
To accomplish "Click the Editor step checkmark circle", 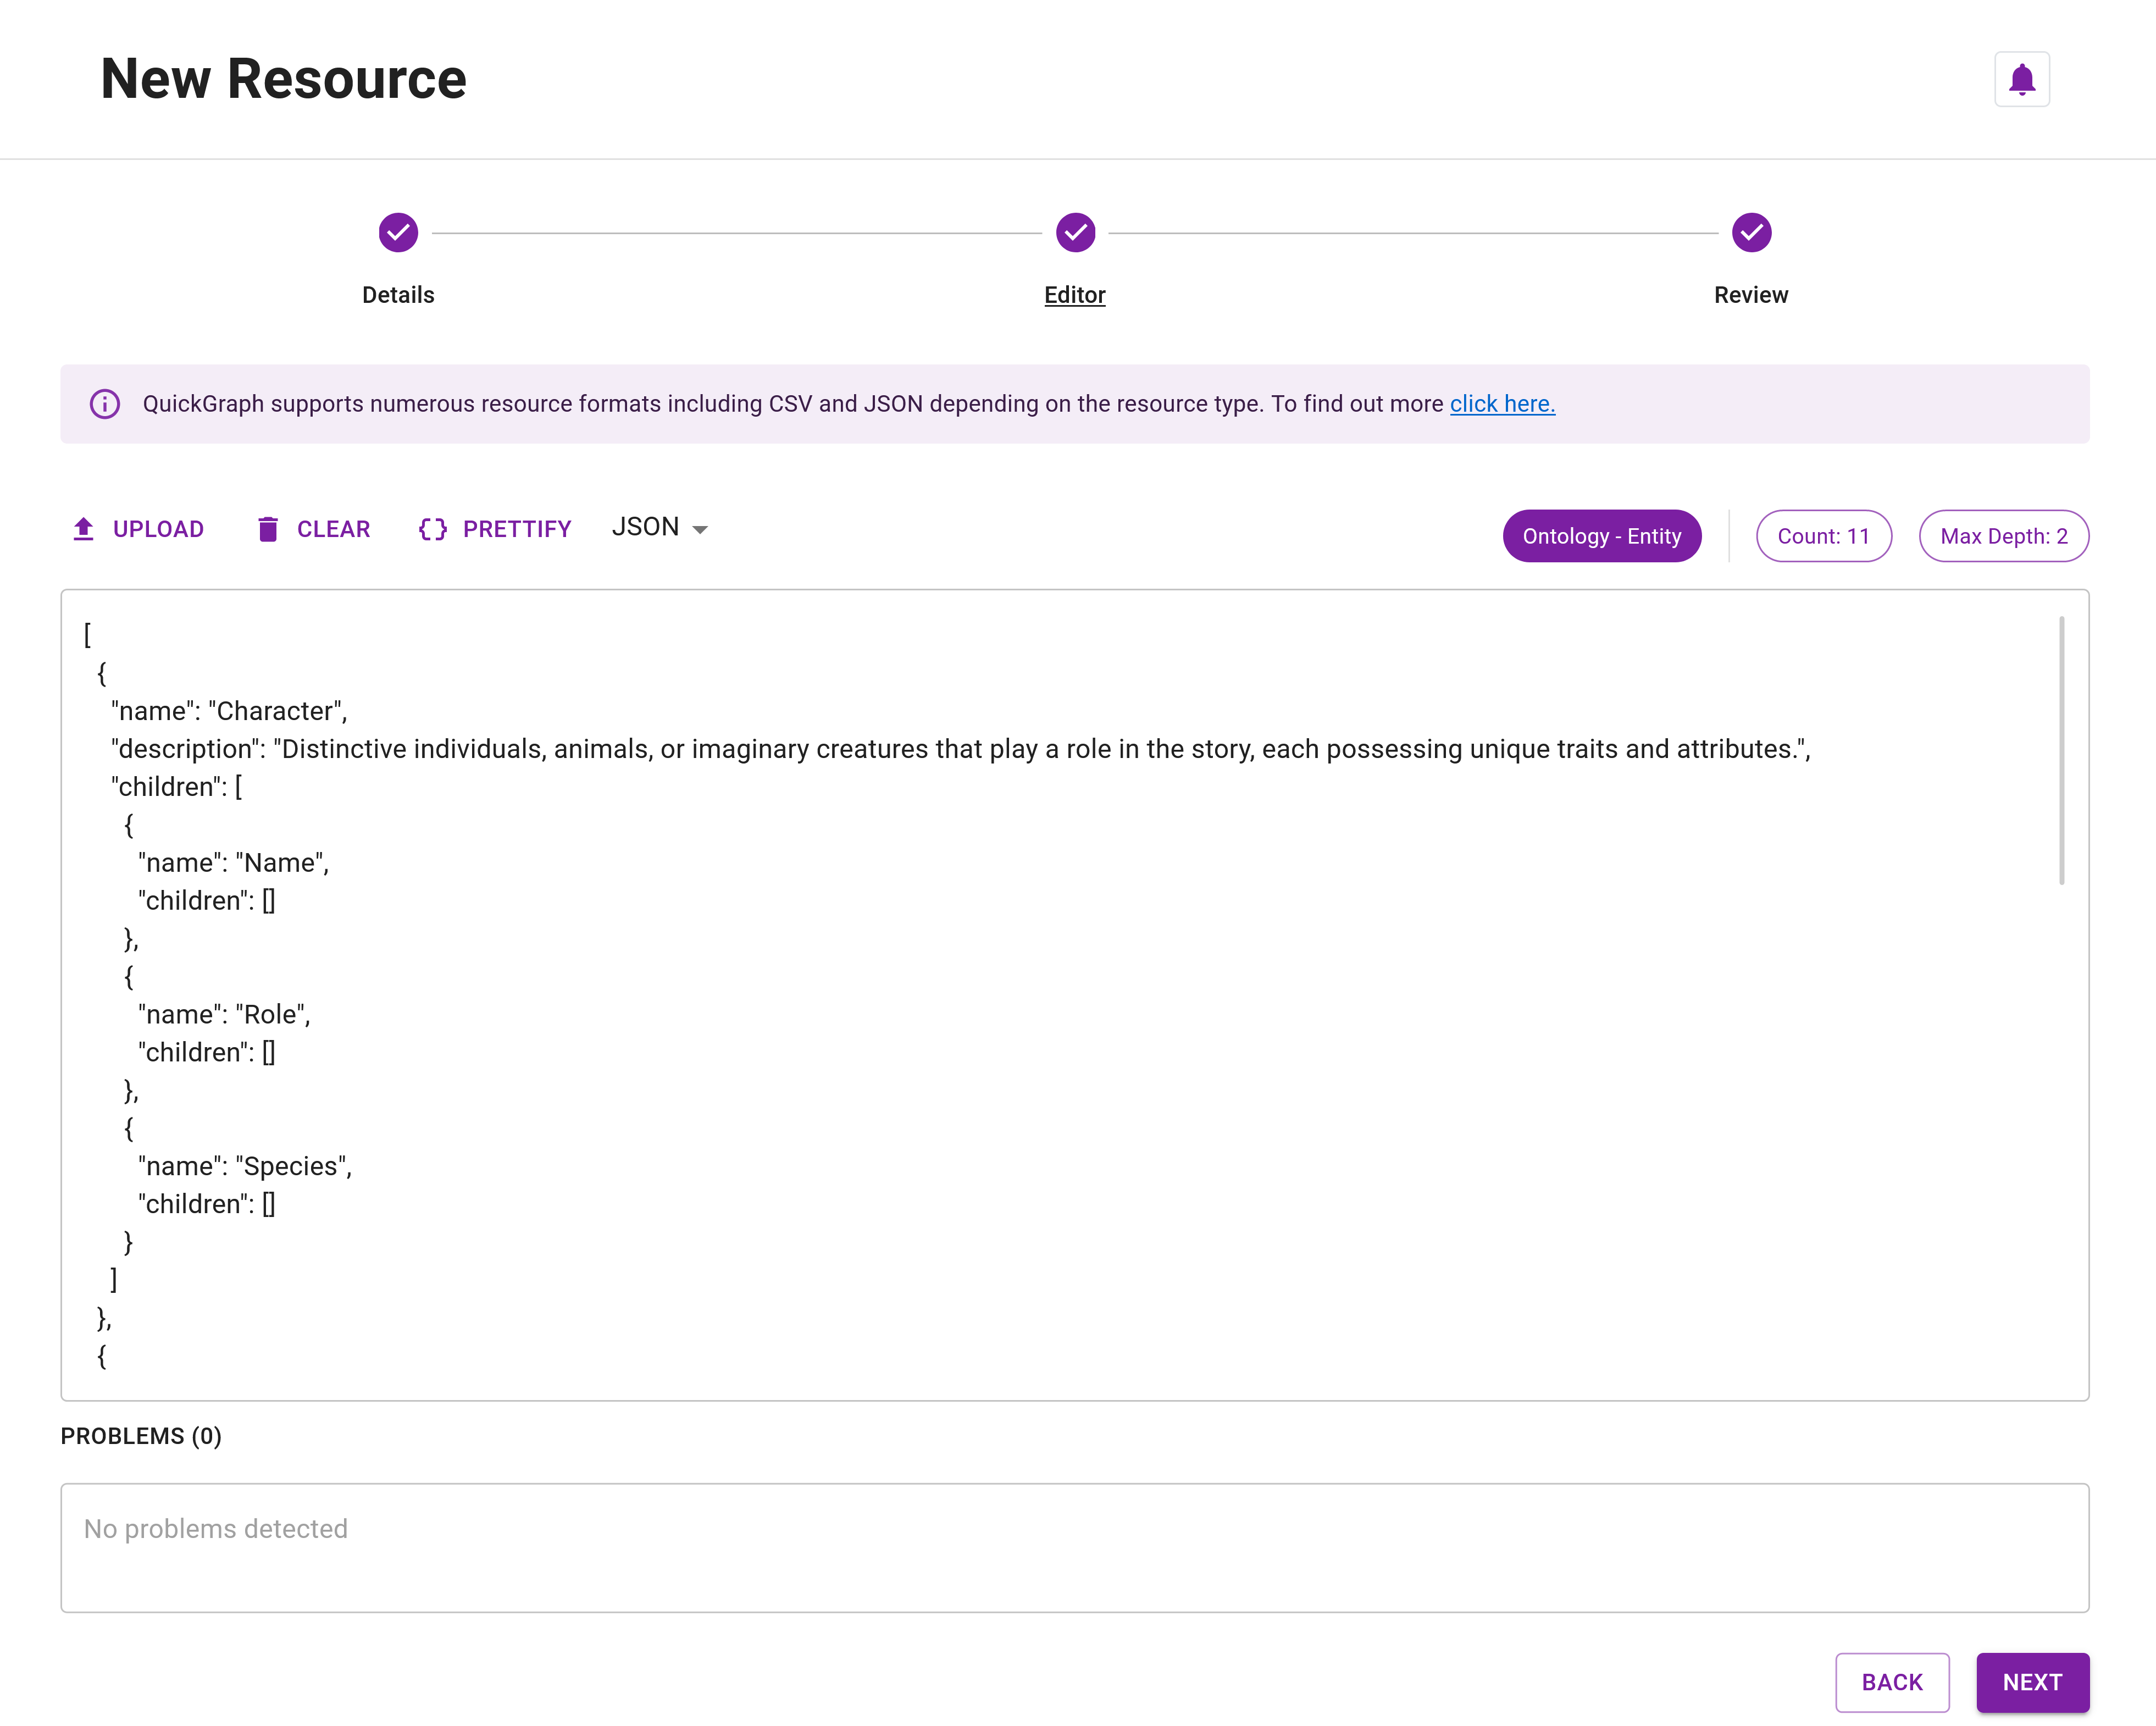I will point(1074,232).
